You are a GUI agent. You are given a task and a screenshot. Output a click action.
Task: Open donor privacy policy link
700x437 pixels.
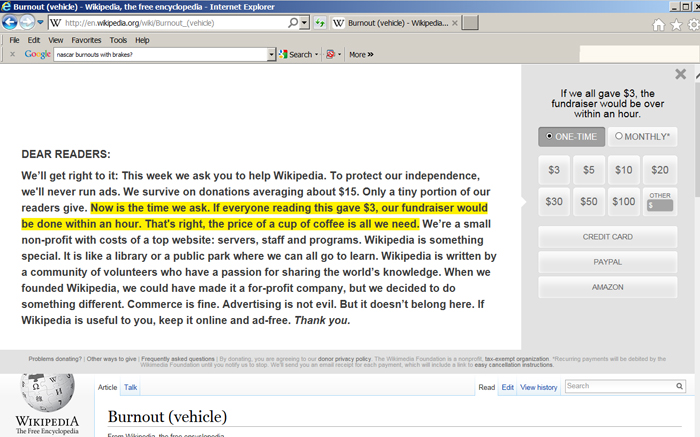(x=344, y=359)
